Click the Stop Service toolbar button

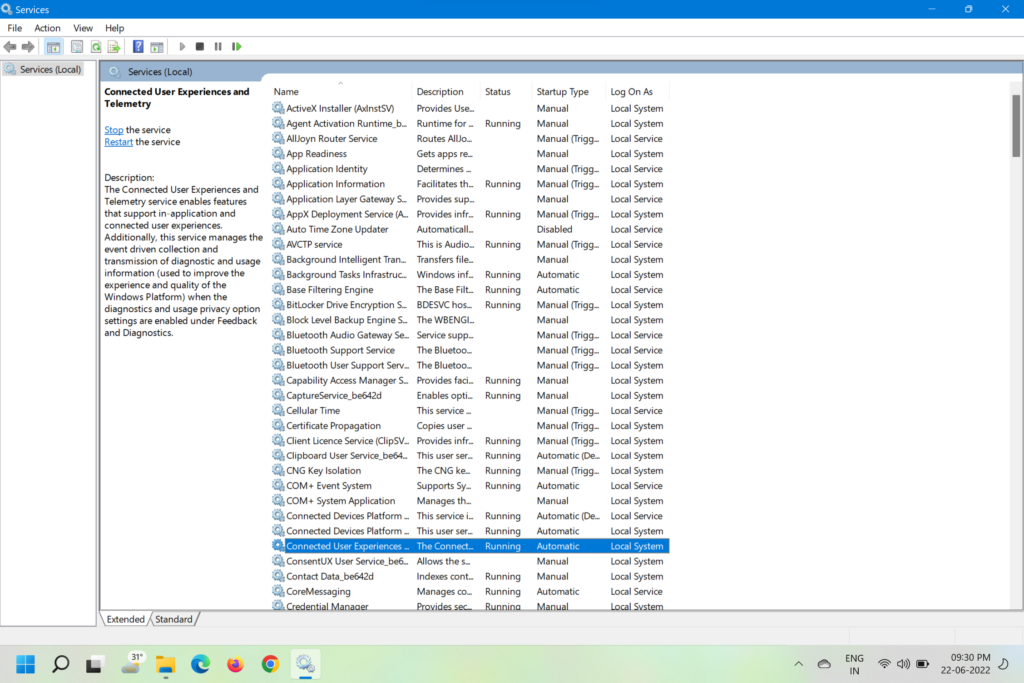point(200,47)
